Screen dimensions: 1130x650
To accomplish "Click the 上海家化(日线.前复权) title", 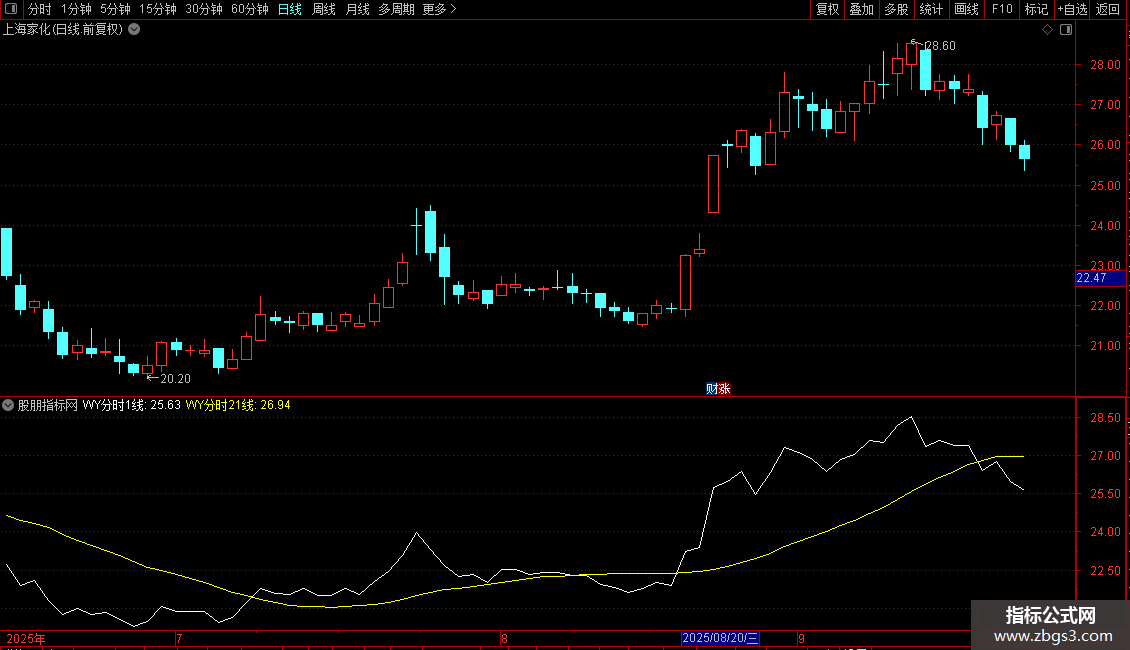I will pos(63,30).
